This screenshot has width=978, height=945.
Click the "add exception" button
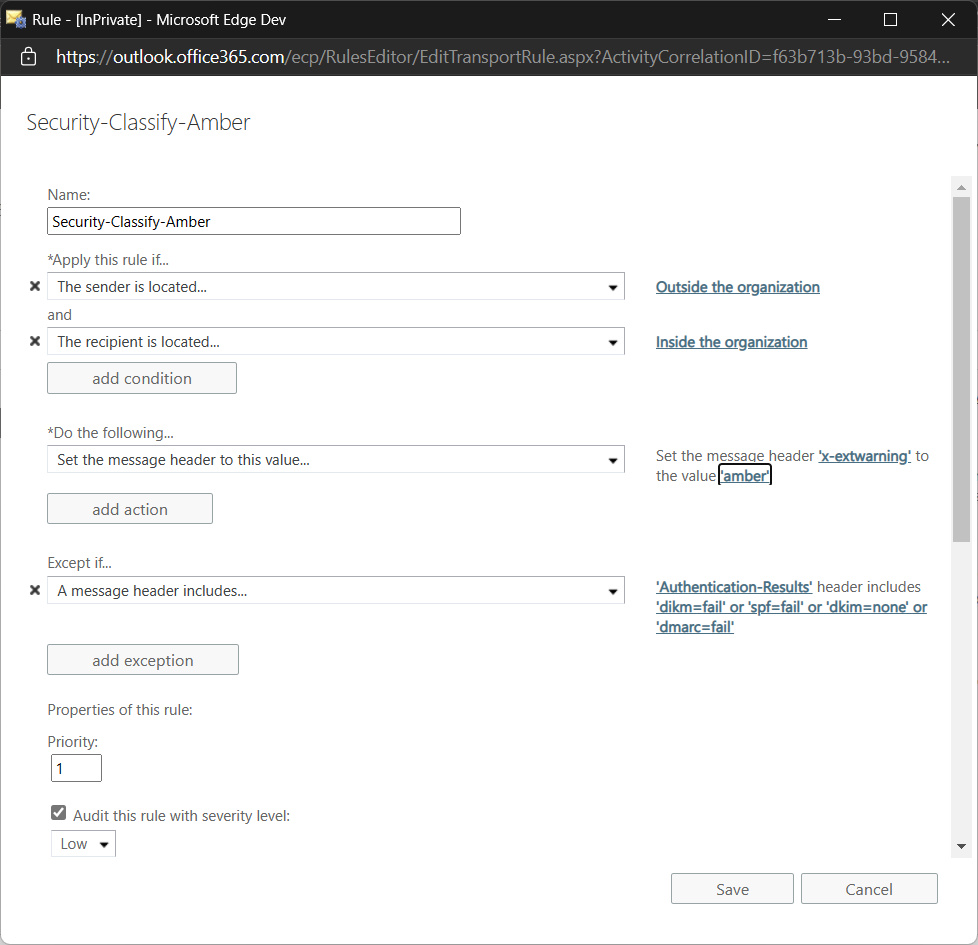click(x=142, y=659)
